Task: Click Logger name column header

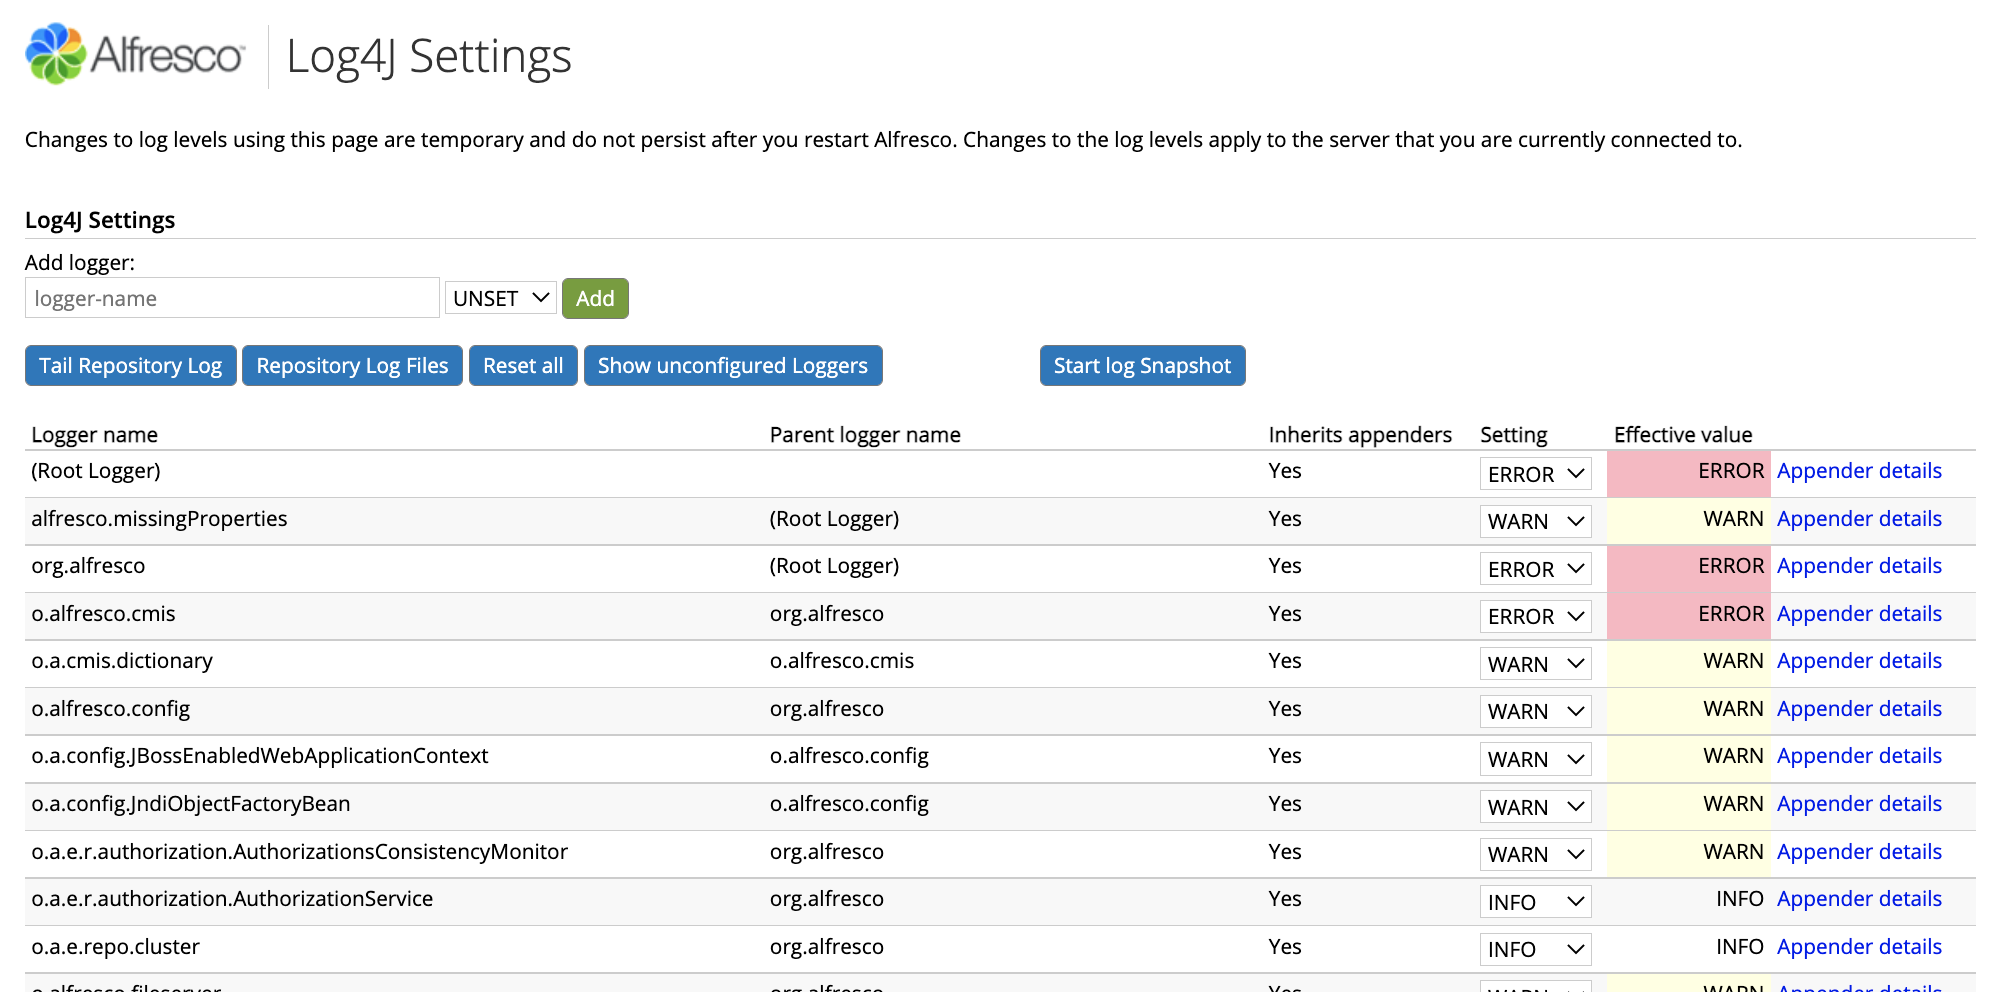Action: (x=95, y=435)
